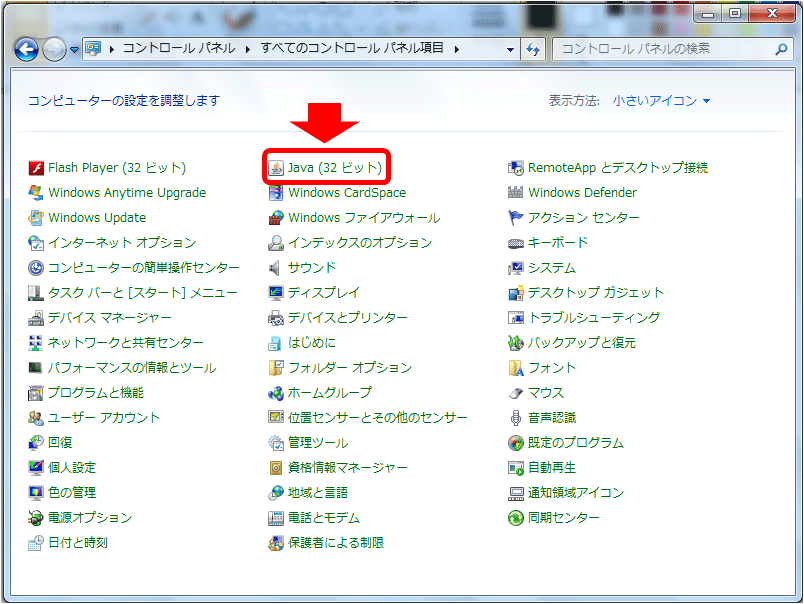Open the デバイス マネージャー icon
The image size is (804, 604).
tap(36, 318)
